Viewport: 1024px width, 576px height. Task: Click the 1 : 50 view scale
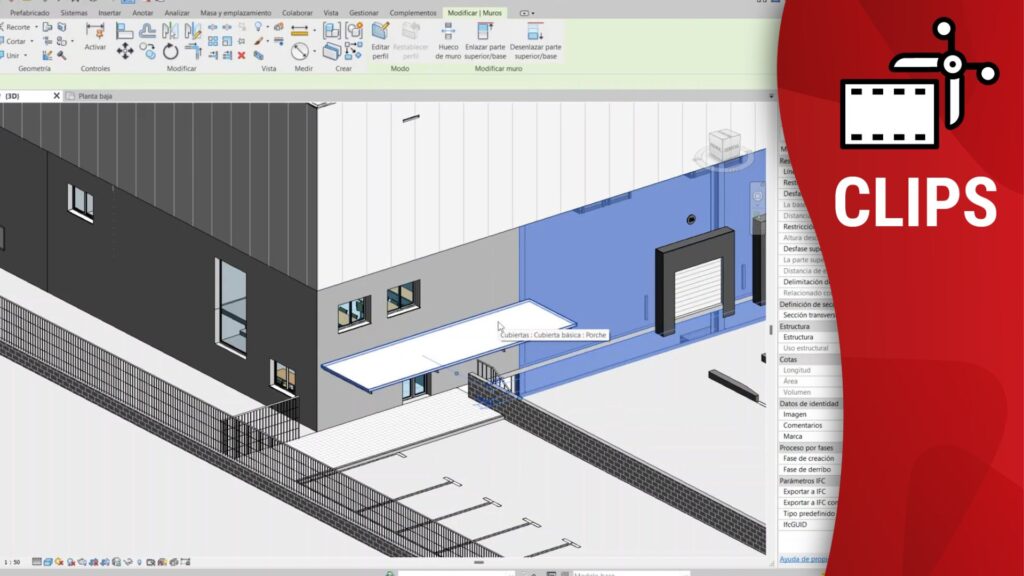click(13, 562)
